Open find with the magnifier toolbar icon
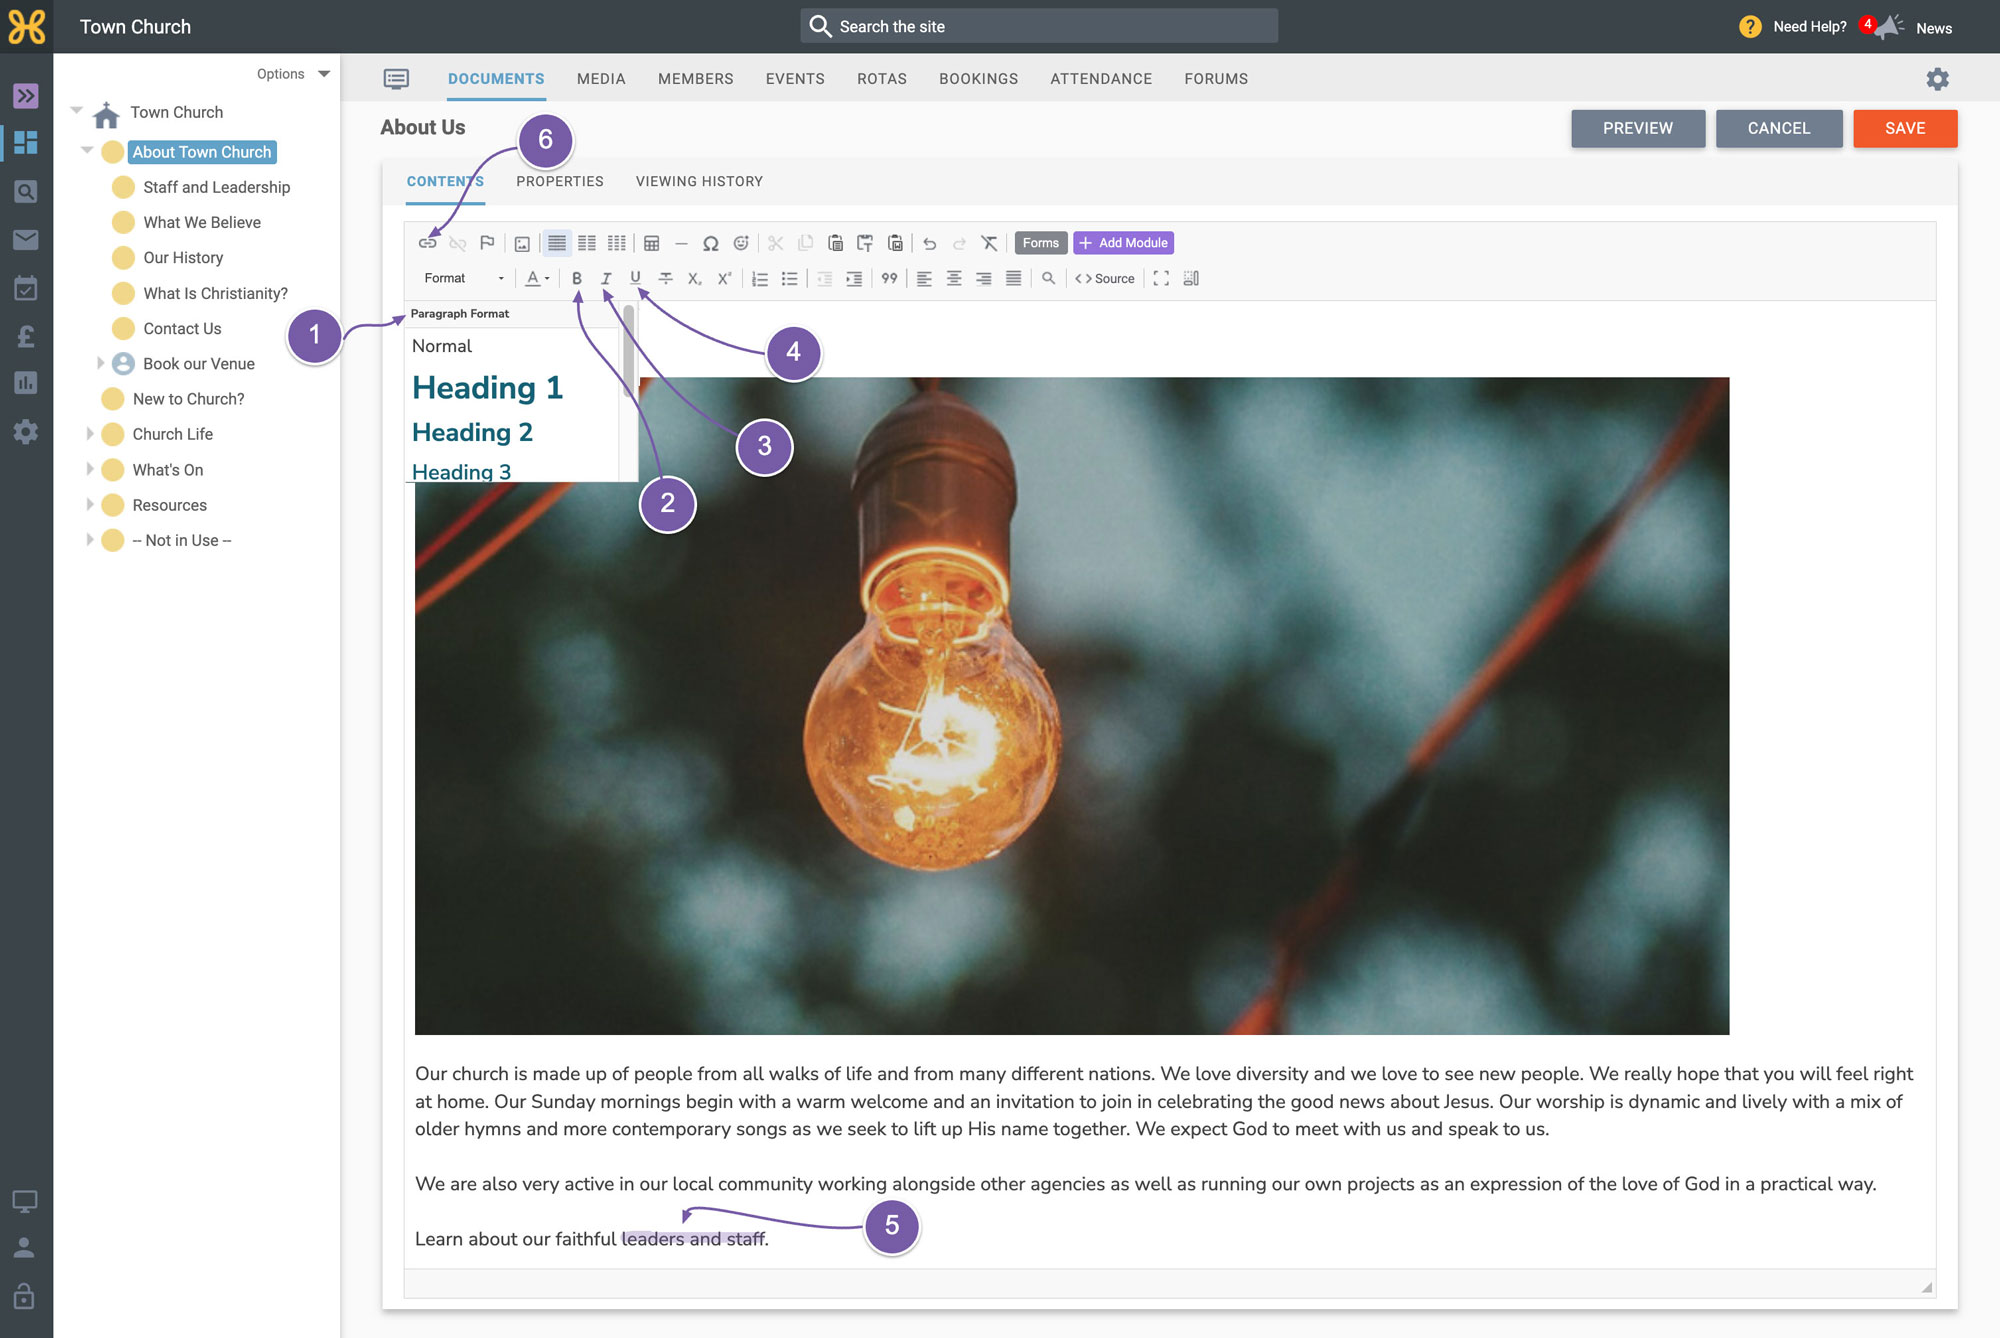Viewport: 2000px width, 1338px height. 1048,278
